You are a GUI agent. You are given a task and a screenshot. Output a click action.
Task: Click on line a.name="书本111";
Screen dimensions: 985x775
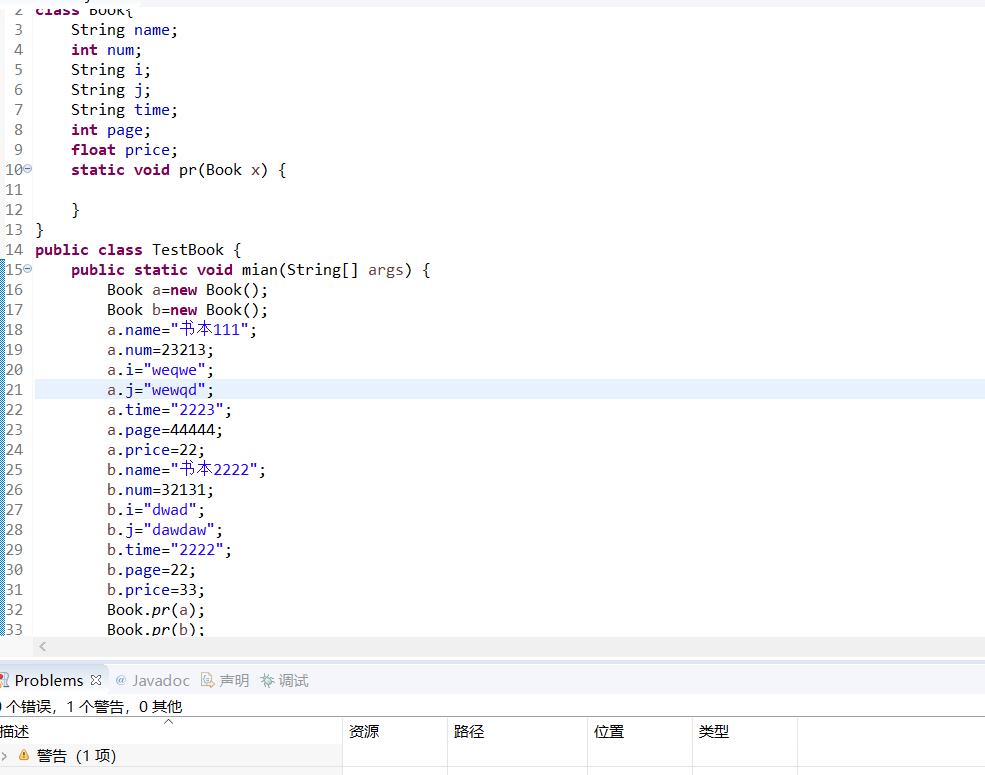pyautogui.click(x=182, y=330)
